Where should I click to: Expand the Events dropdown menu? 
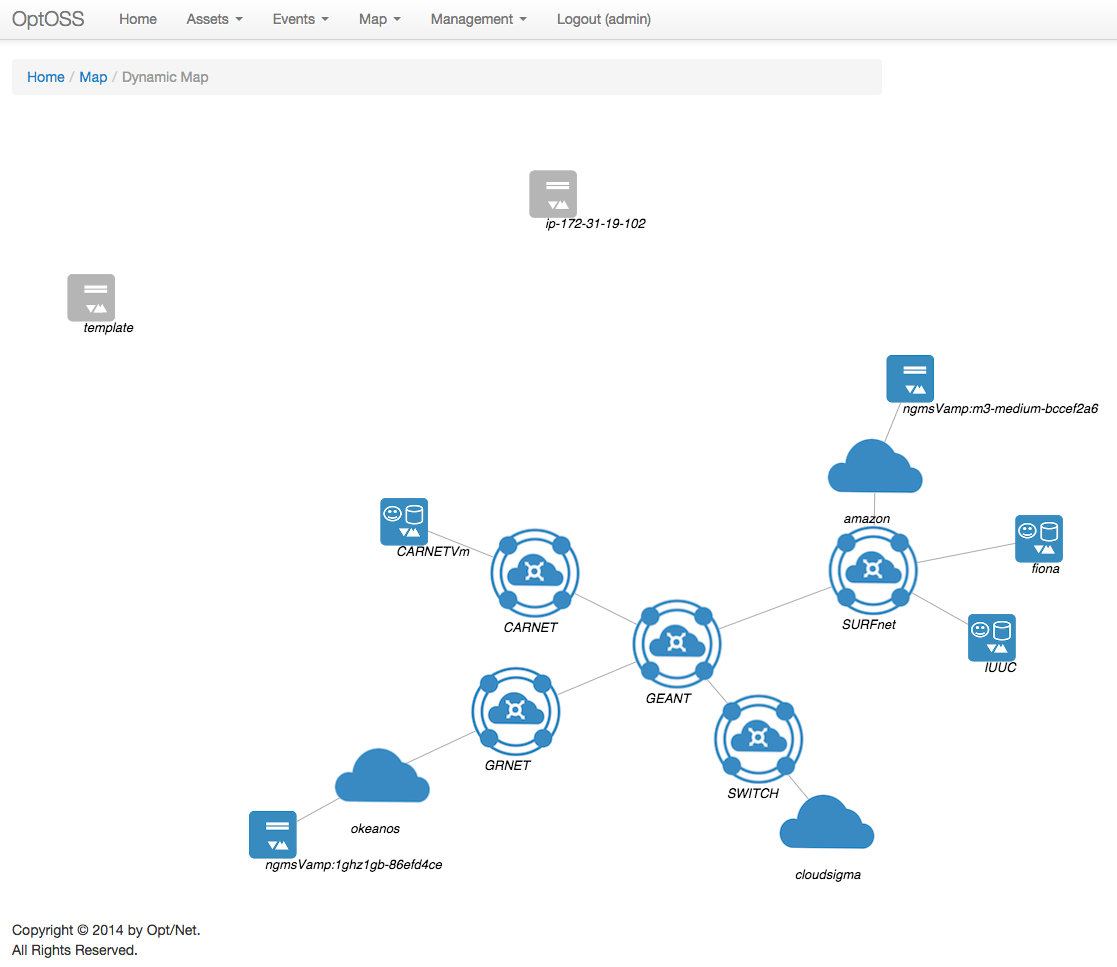point(300,18)
